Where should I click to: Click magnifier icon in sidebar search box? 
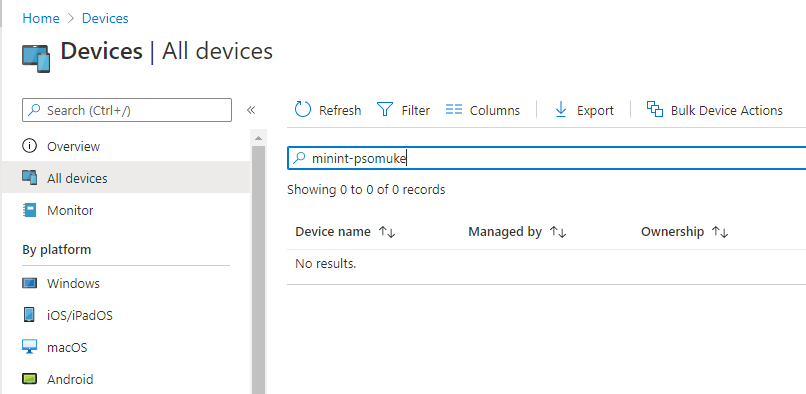pyautogui.click(x=34, y=110)
